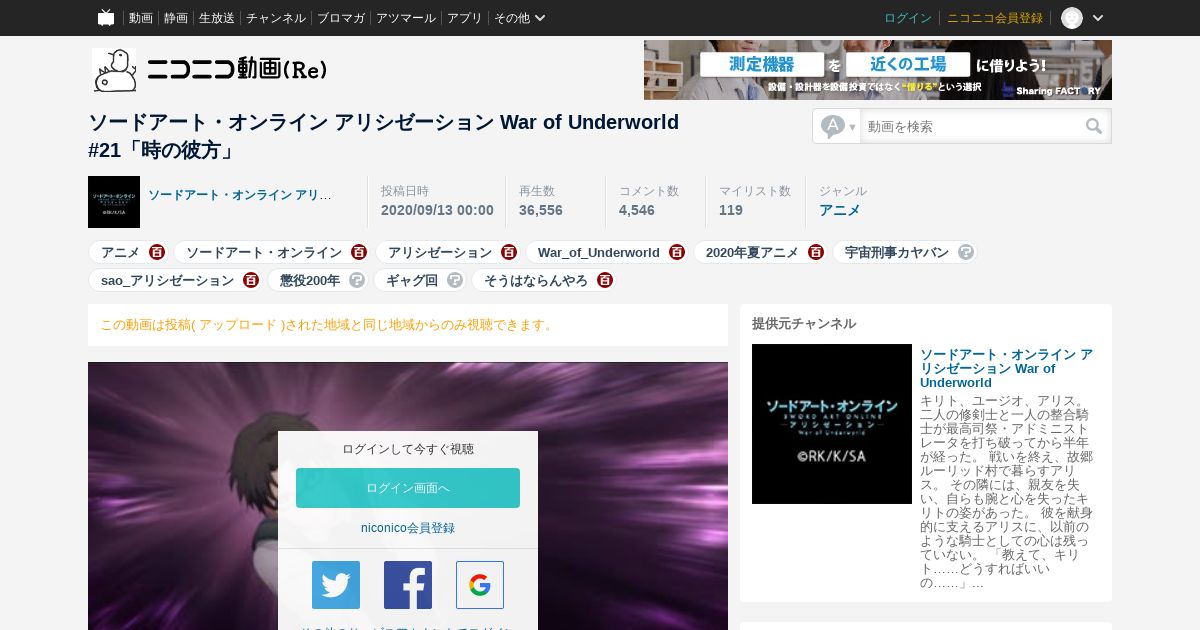Viewport: 1200px width, 630px height.
Task: Click the channel description paragraph
Action: tap(1006, 492)
